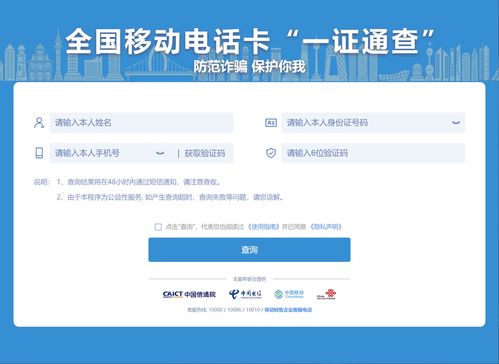The width and height of the screenshot is (499, 364).
Task: Open the 移动转售企业客服电话 link
Action: [x=288, y=310]
